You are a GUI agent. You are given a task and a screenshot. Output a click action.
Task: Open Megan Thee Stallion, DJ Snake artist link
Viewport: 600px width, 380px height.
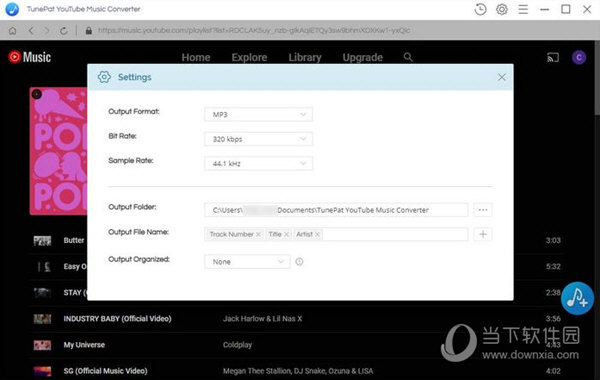click(298, 371)
